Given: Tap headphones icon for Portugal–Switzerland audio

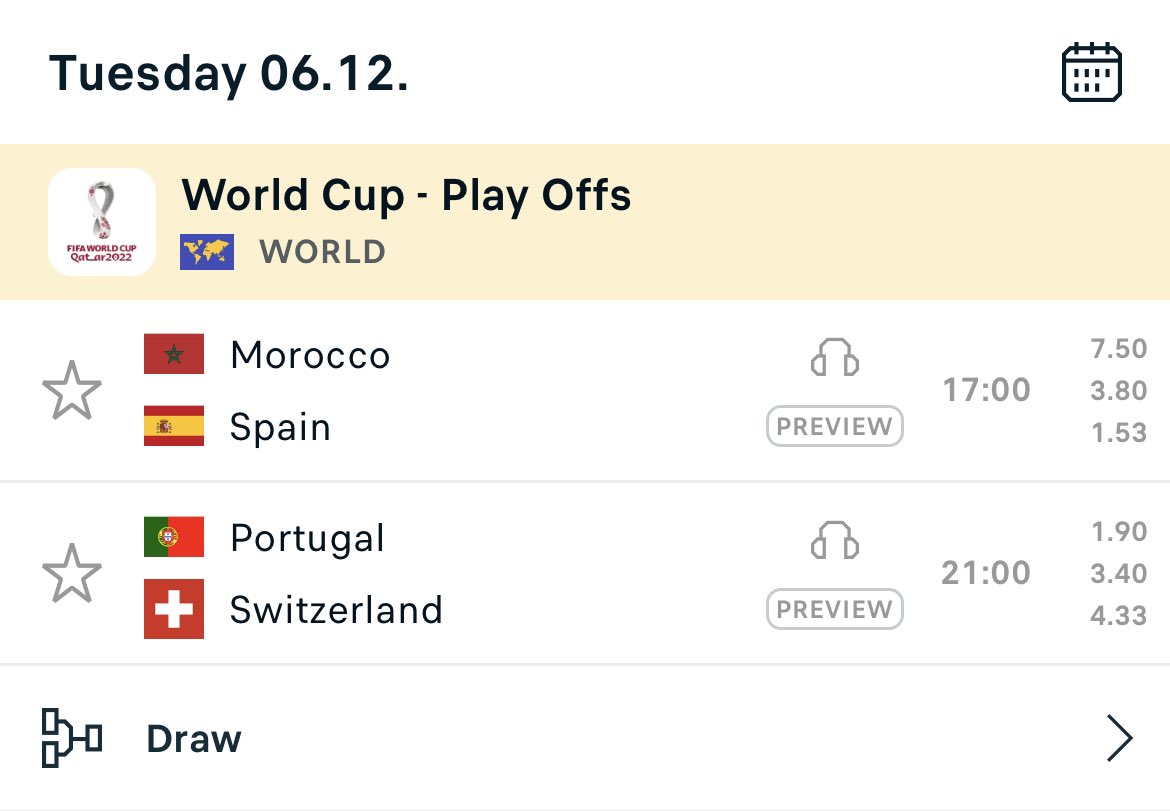Looking at the screenshot, I should click(x=834, y=539).
